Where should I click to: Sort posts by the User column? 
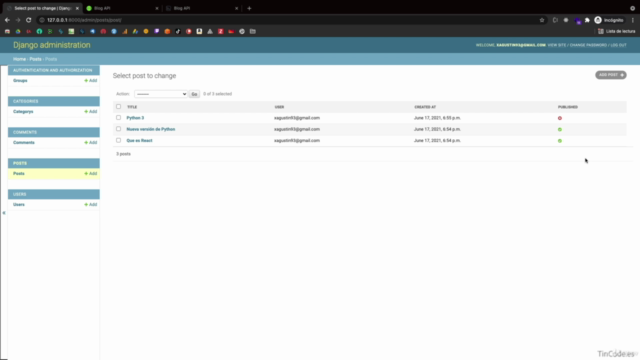point(279,107)
